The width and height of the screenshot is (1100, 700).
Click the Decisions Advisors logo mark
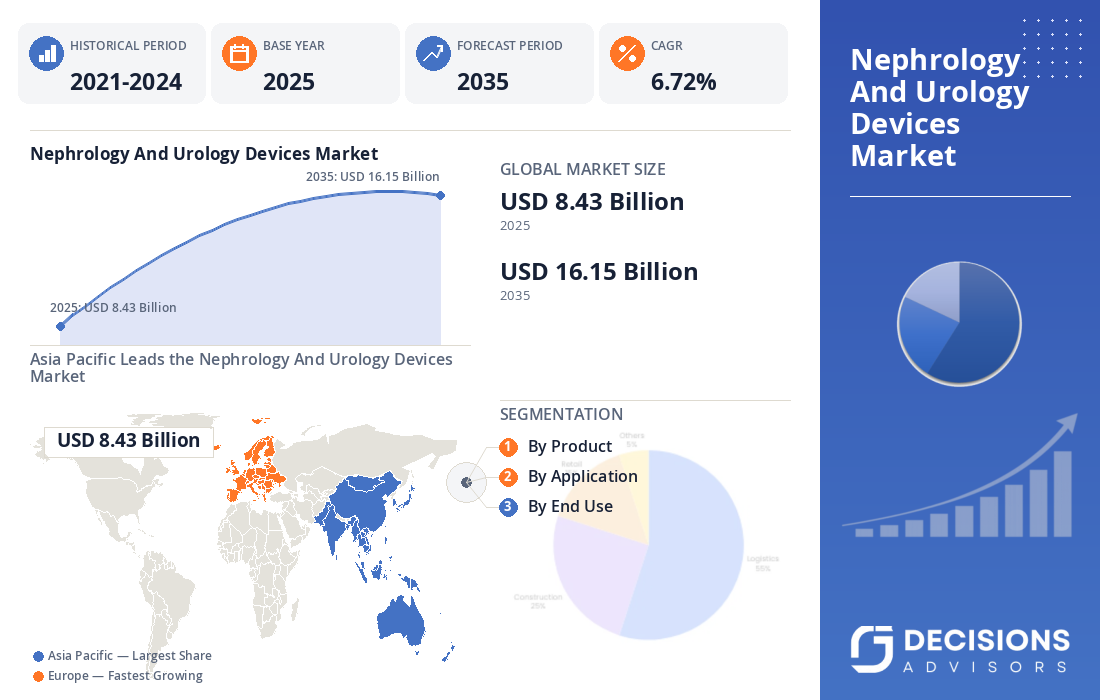click(x=871, y=649)
